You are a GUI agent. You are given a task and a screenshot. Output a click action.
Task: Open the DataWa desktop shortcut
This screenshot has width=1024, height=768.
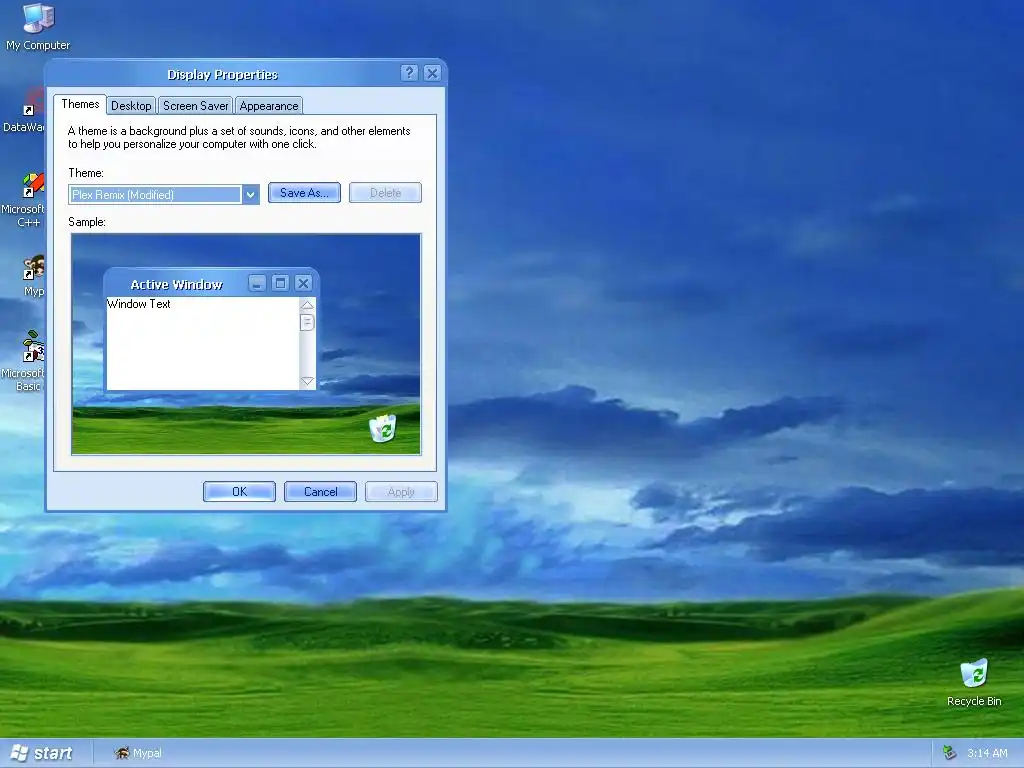tap(24, 111)
